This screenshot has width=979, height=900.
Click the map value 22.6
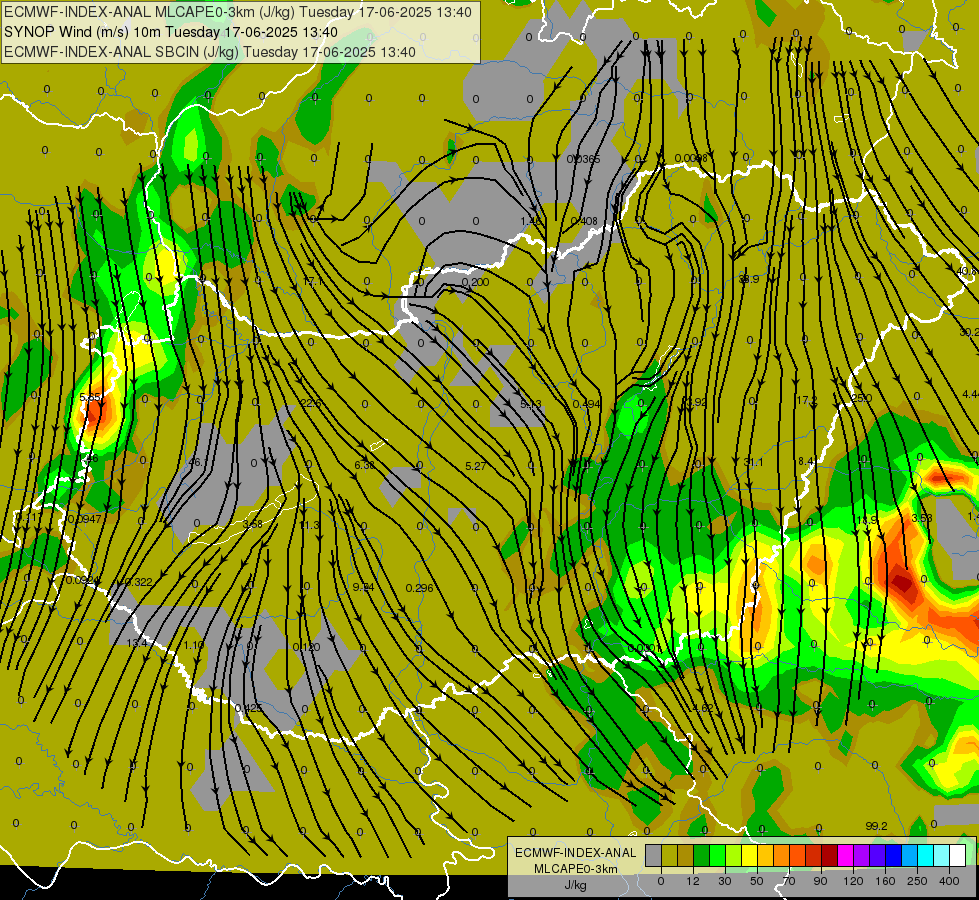pyautogui.click(x=310, y=403)
